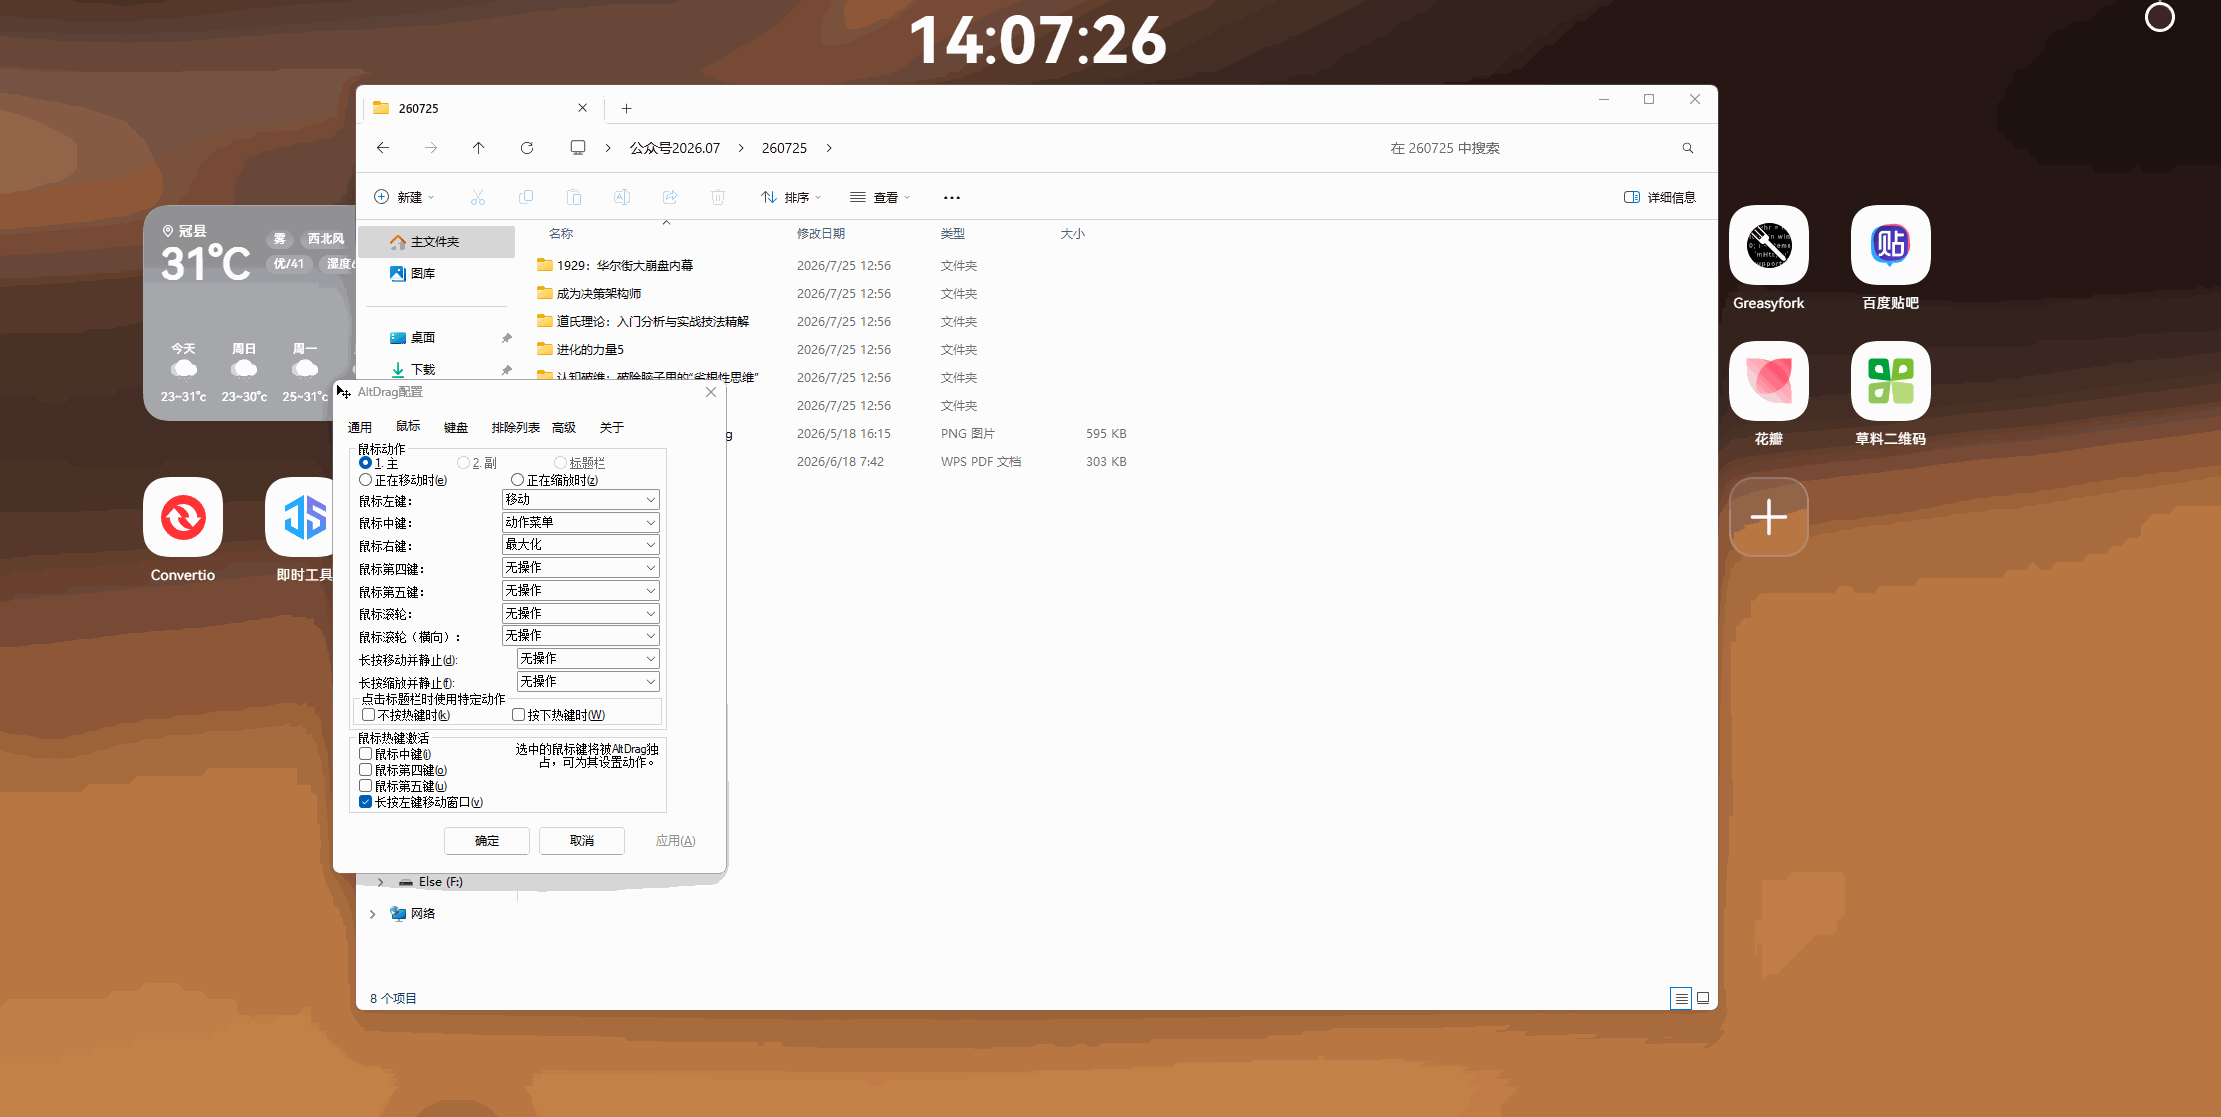
Task: Go back in File Explorer
Action: [x=383, y=148]
